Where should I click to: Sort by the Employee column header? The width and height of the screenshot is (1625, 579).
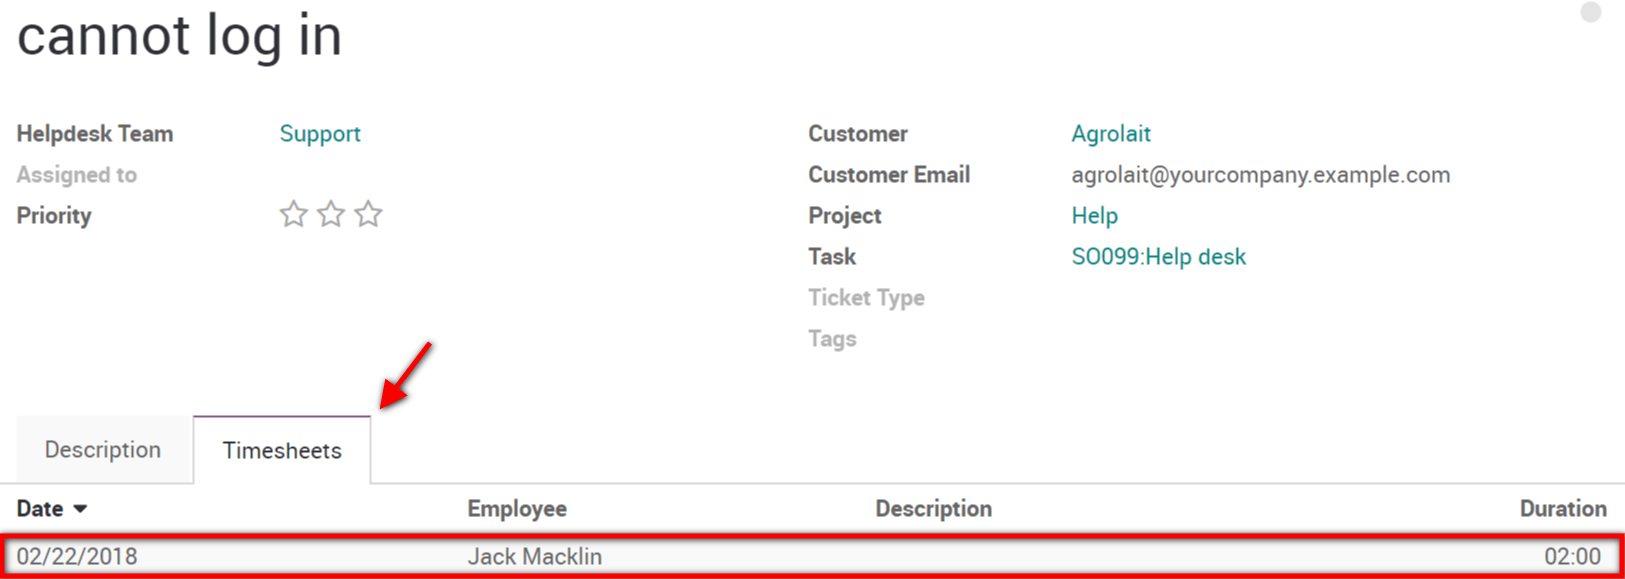[x=517, y=509]
